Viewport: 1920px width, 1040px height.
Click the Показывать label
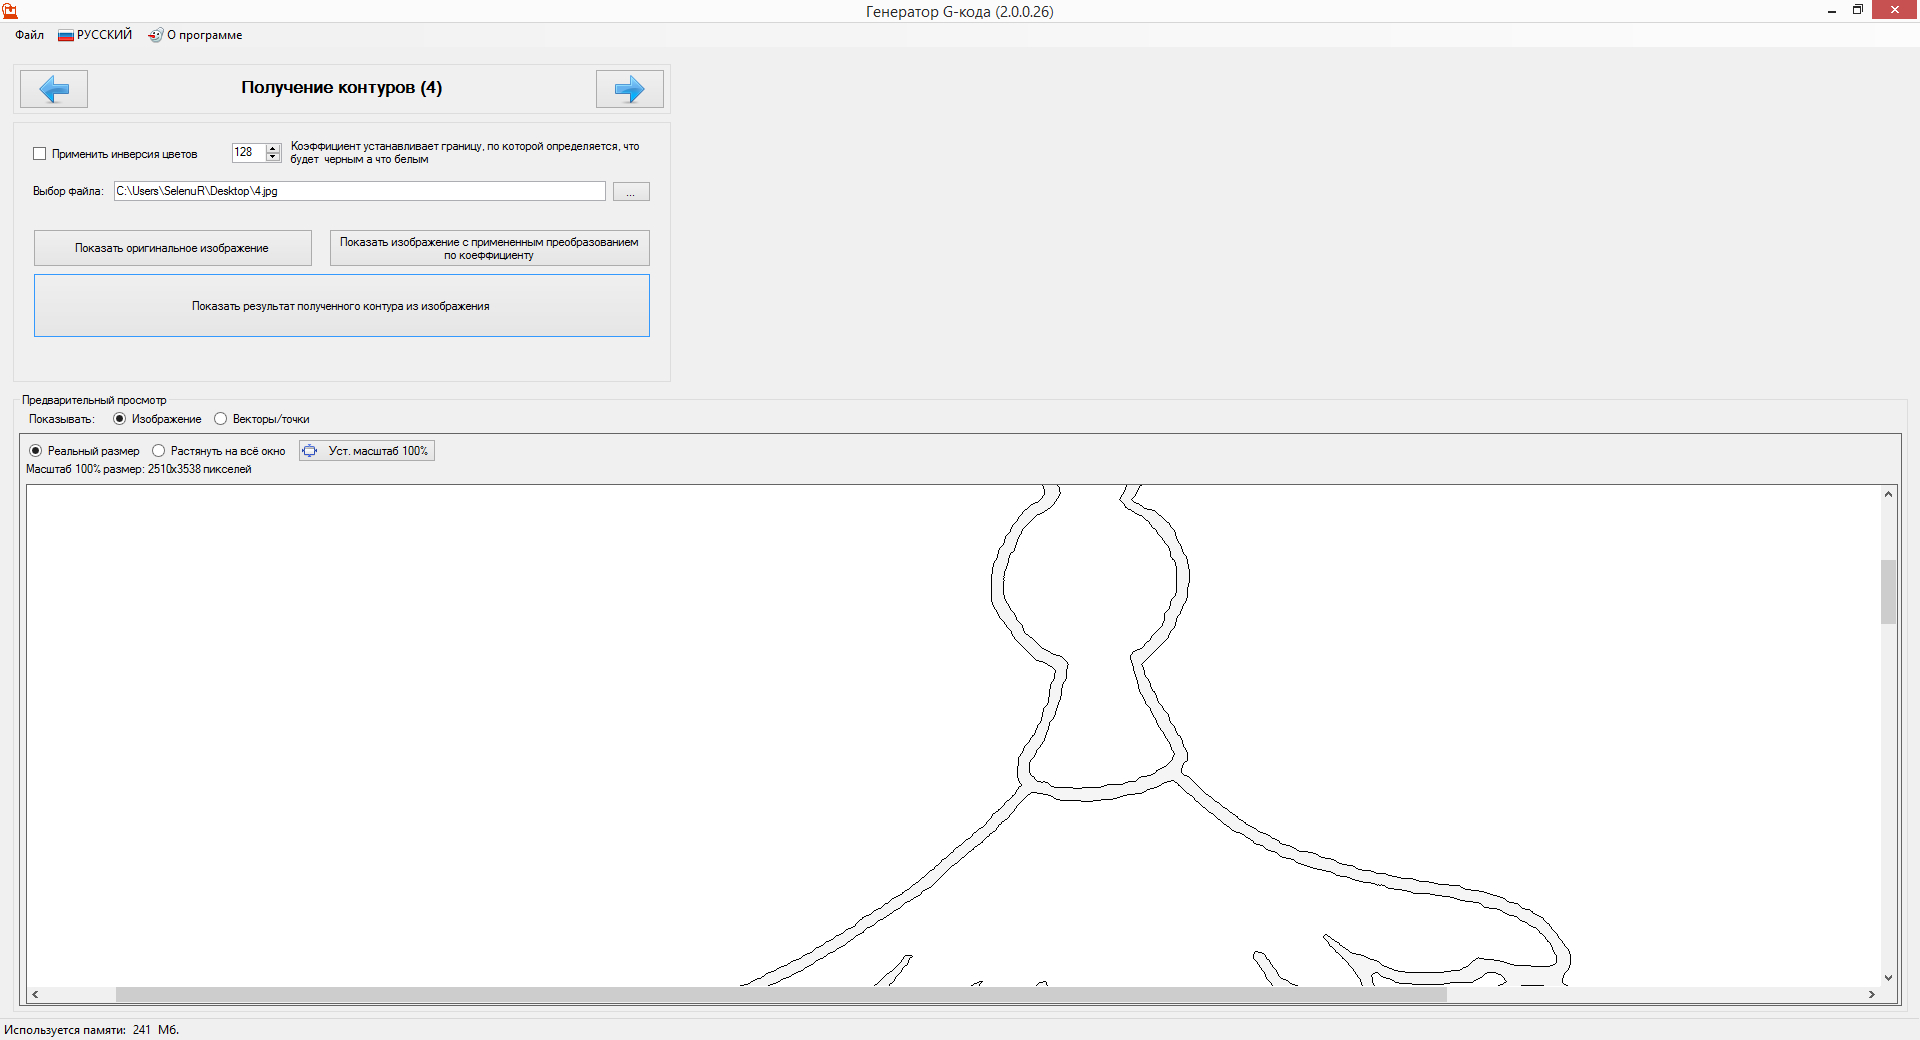coord(62,419)
